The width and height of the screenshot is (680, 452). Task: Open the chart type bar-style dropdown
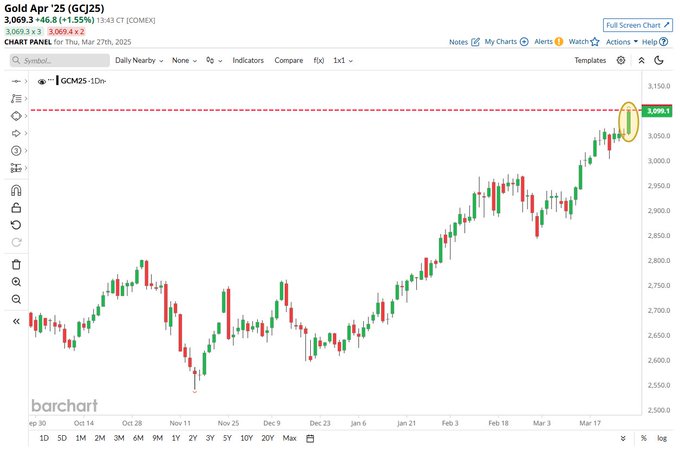tap(214, 60)
